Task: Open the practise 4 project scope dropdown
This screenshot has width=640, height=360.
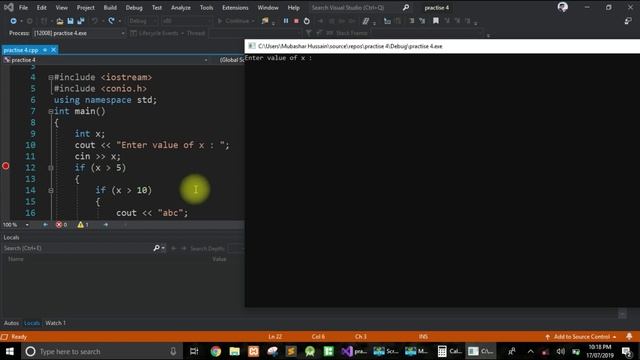Action: (x=106, y=60)
